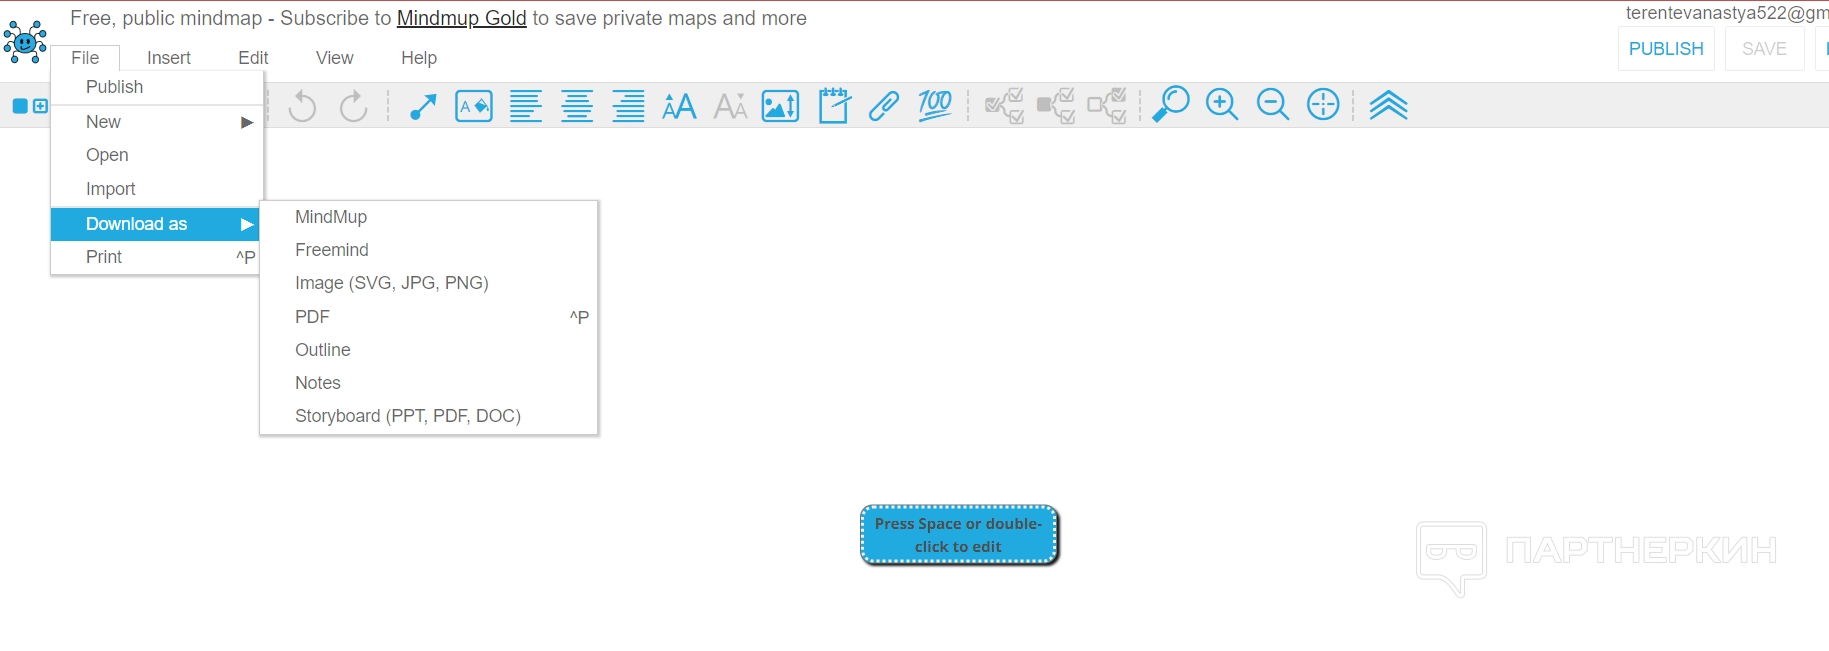Click the second grayed node checklist icon
This screenshot has height=651, width=1829.
[1056, 105]
